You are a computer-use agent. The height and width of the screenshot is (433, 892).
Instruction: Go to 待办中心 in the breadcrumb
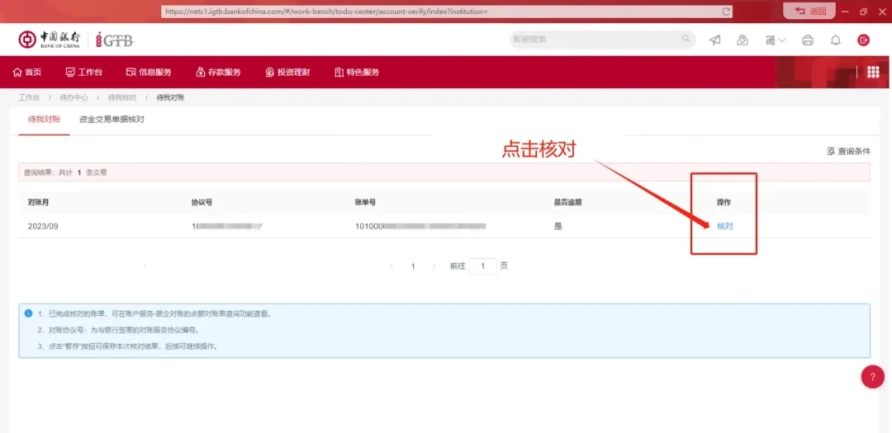(x=74, y=97)
